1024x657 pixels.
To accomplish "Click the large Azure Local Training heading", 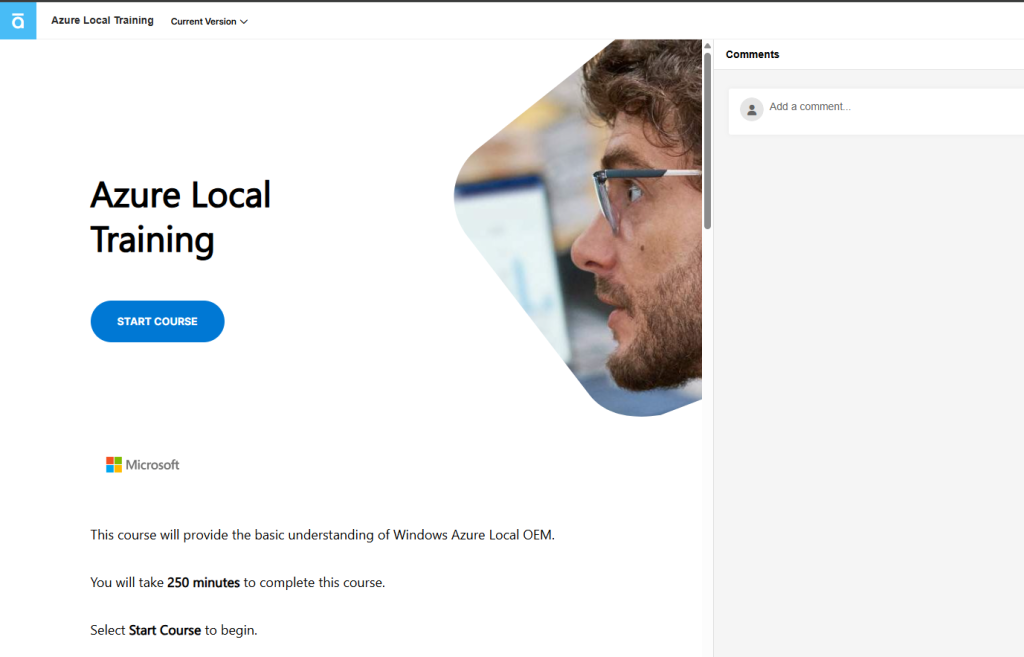I will pos(181,217).
